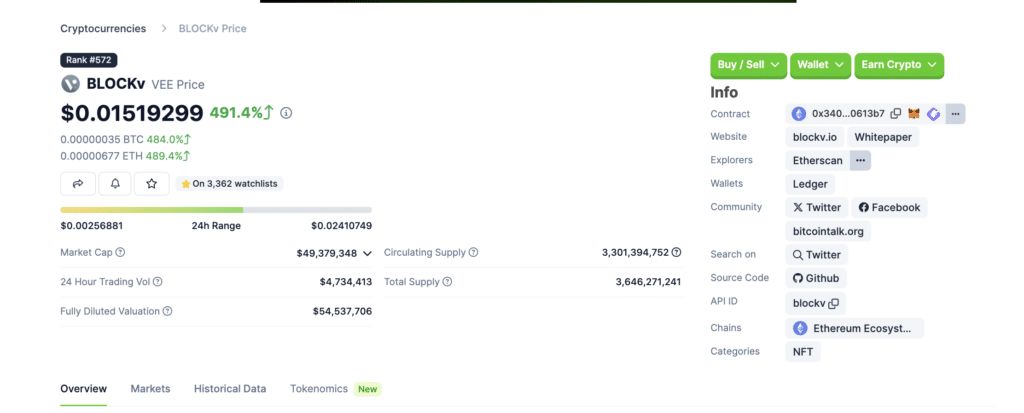Click the purple wallet icon in Contract row
This screenshot has width=1024, height=413.
pyautogui.click(x=934, y=114)
